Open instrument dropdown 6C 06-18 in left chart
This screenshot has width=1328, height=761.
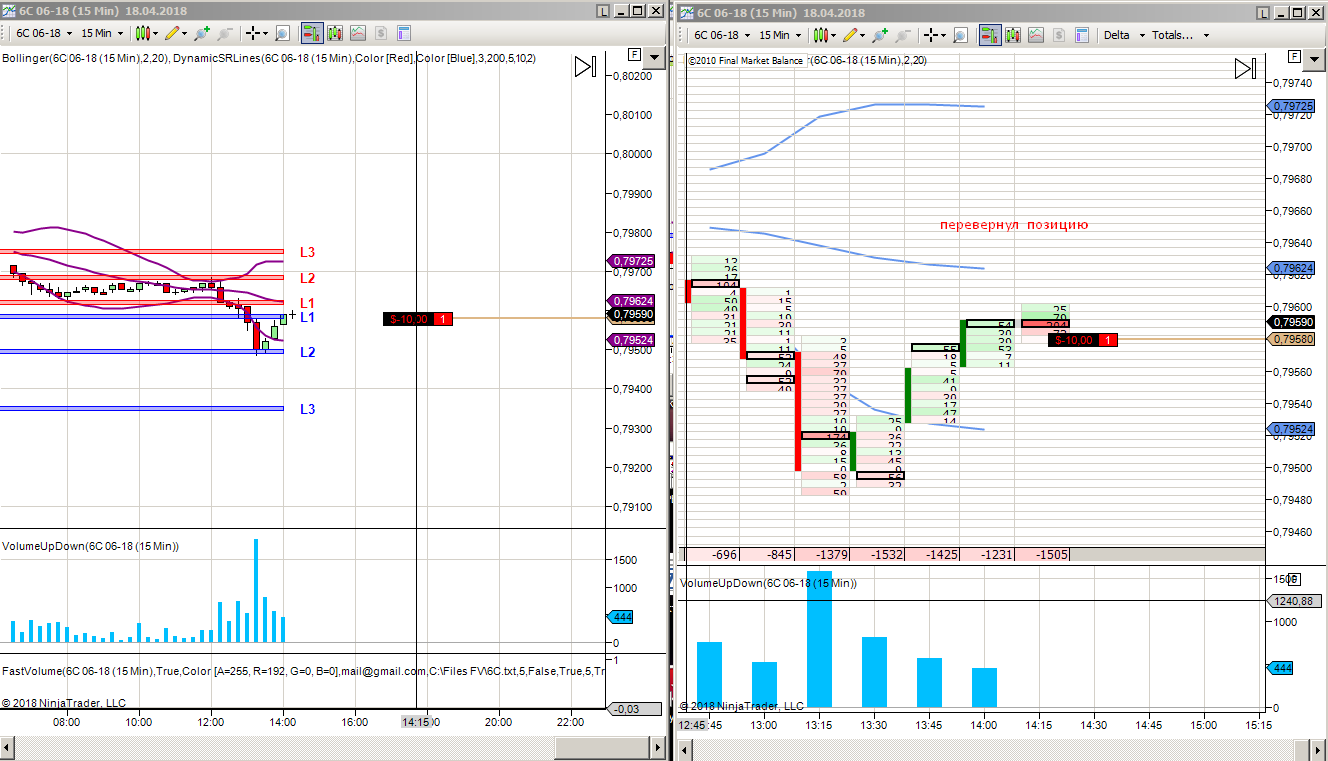click(45, 33)
